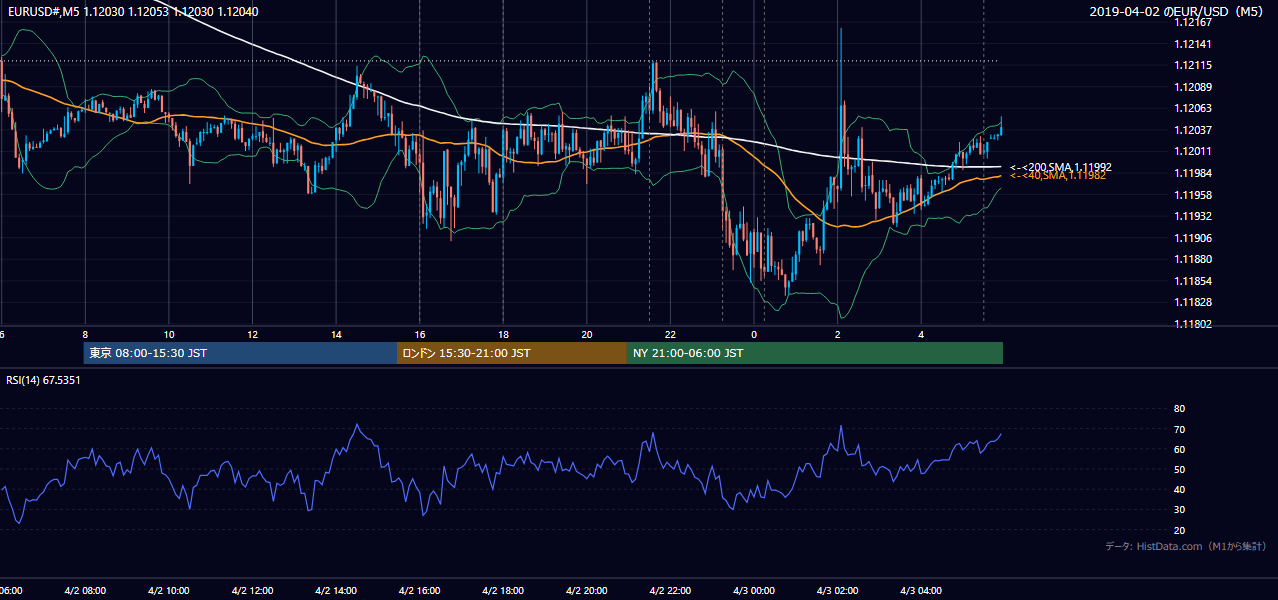Screen dimensions: 1278x600
Task: Click price level 1.12063 on the axis
Action: click(1192, 108)
